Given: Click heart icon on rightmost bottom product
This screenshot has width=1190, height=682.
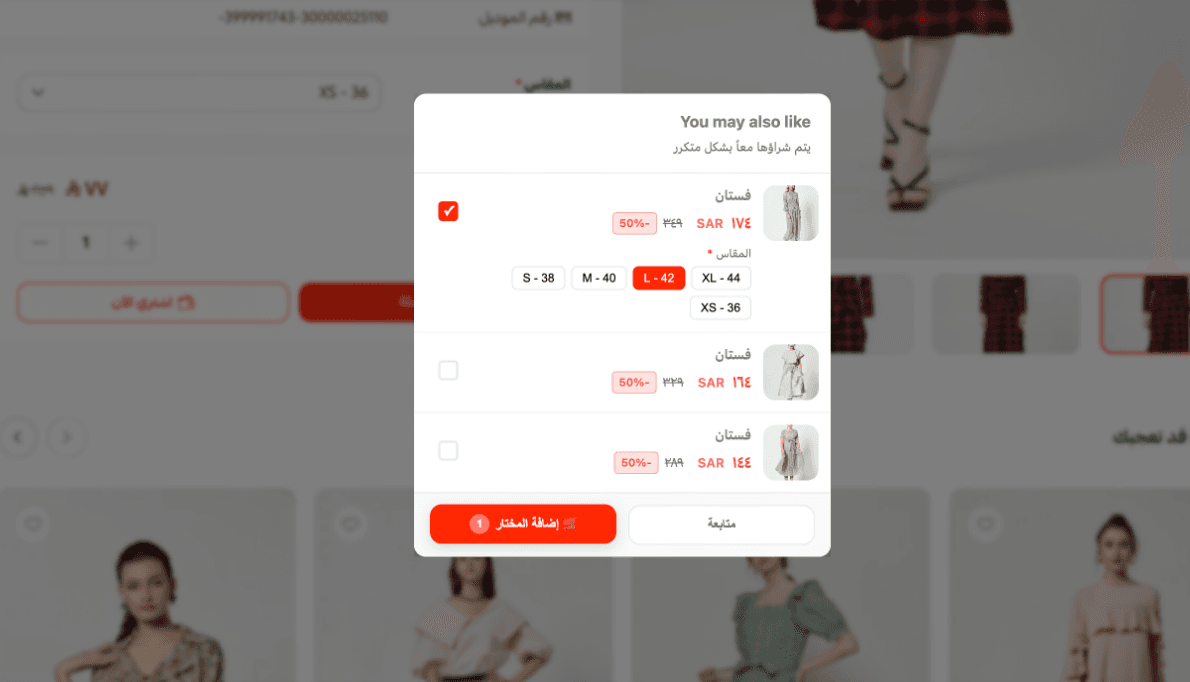Looking at the screenshot, I should [985, 524].
